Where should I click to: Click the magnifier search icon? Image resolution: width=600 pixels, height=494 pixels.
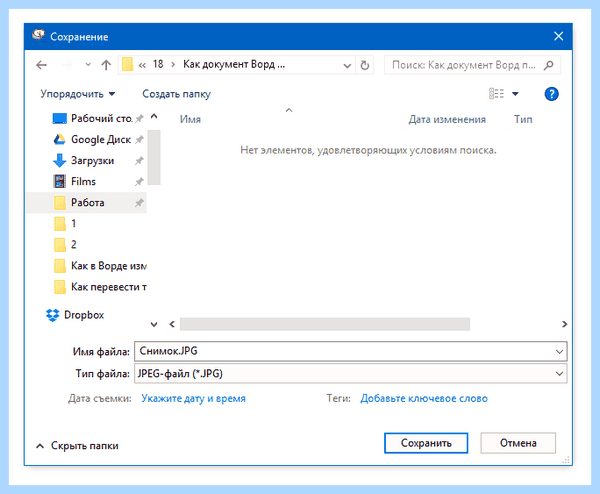click(549, 65)
